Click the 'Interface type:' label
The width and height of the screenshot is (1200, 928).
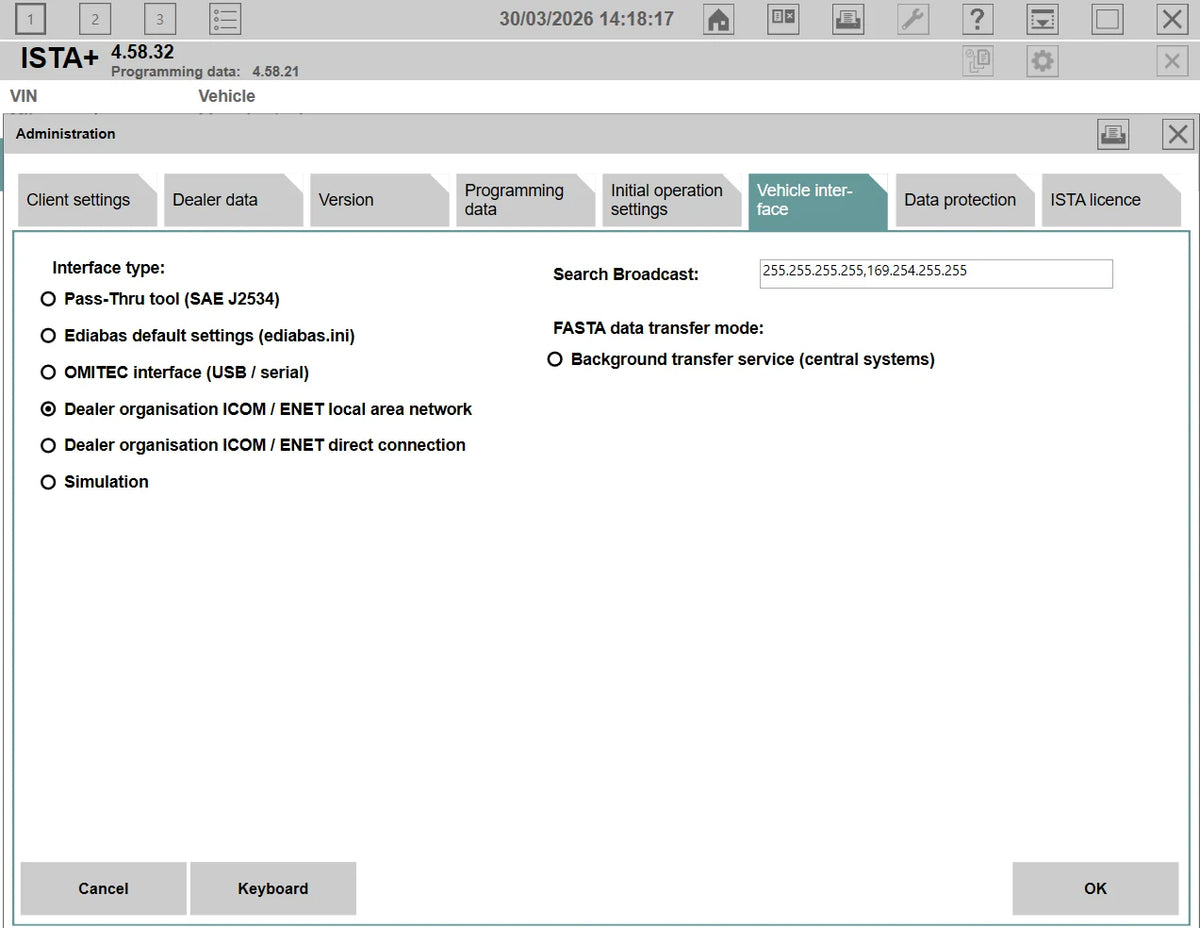pos(109,268)
